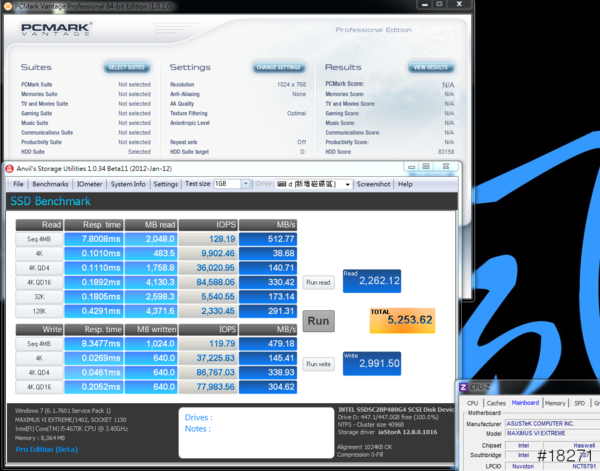The image size is (600, 471).
Task: Maximize the Anvil's Storage Utilities window
Action: point(426,166)
